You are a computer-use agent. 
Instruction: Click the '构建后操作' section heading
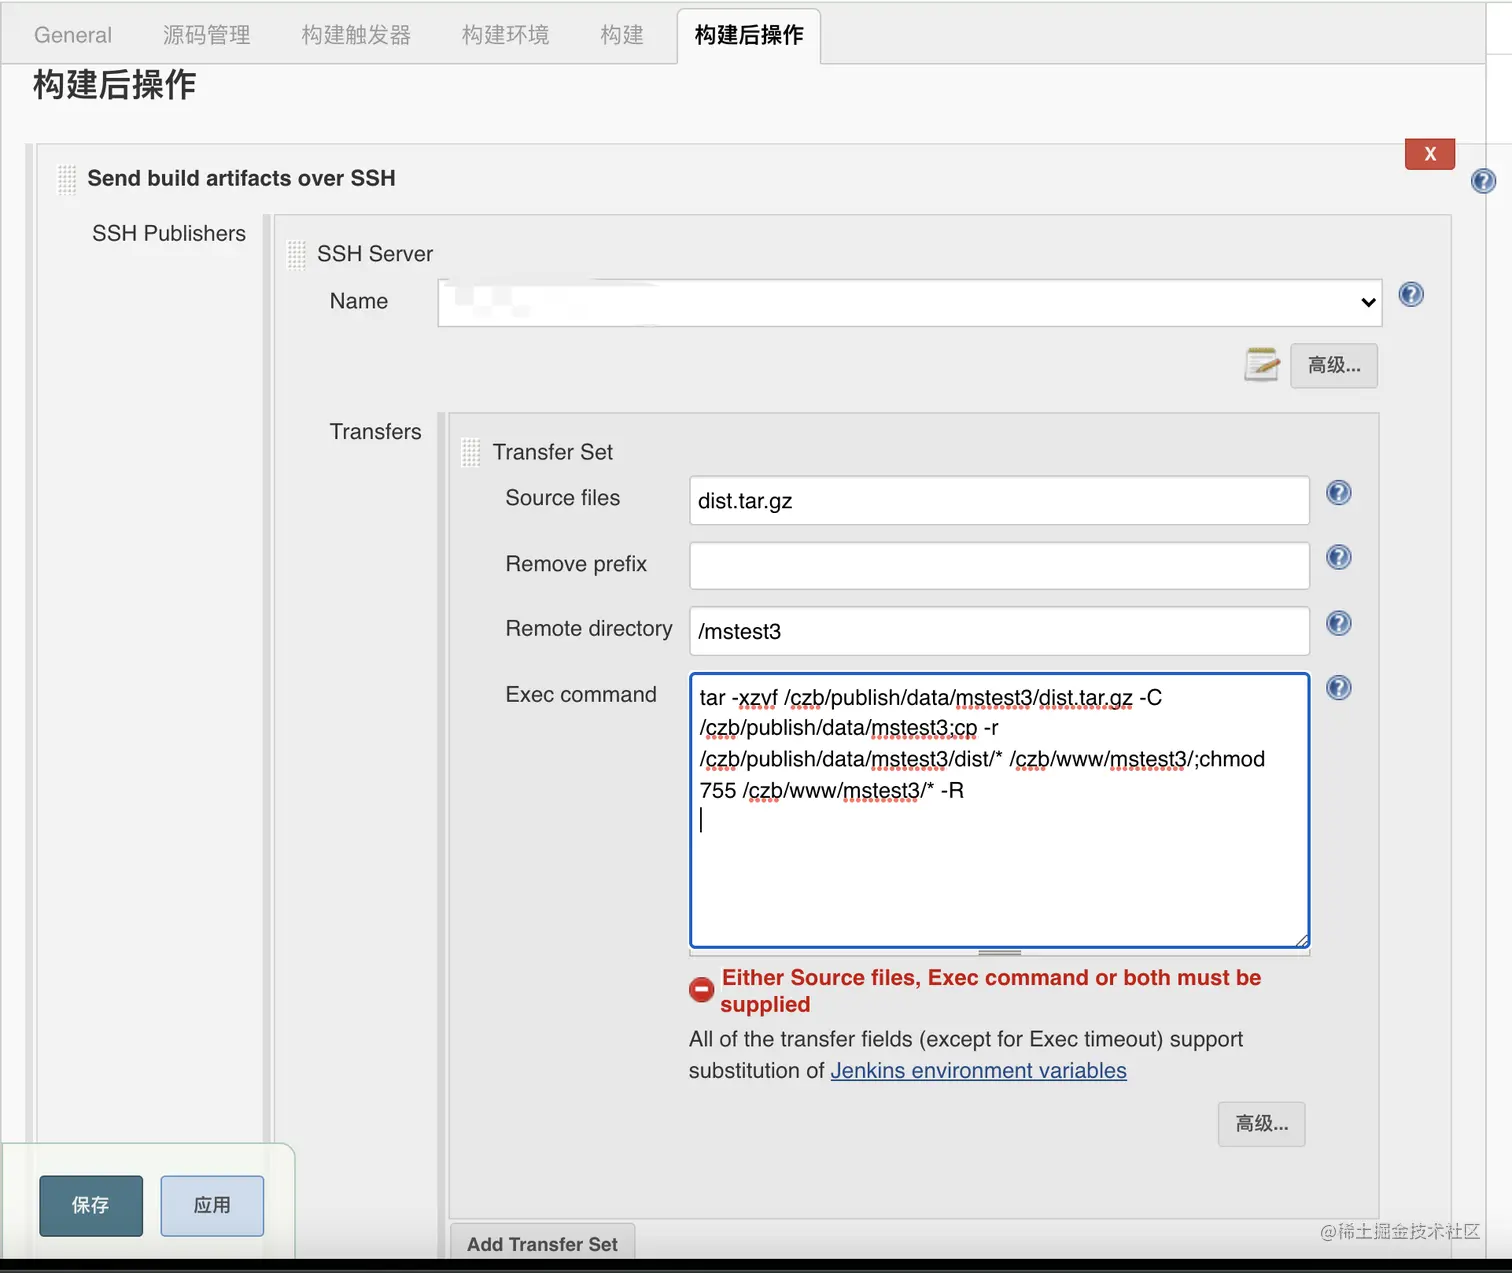click(x=115, y=85)
